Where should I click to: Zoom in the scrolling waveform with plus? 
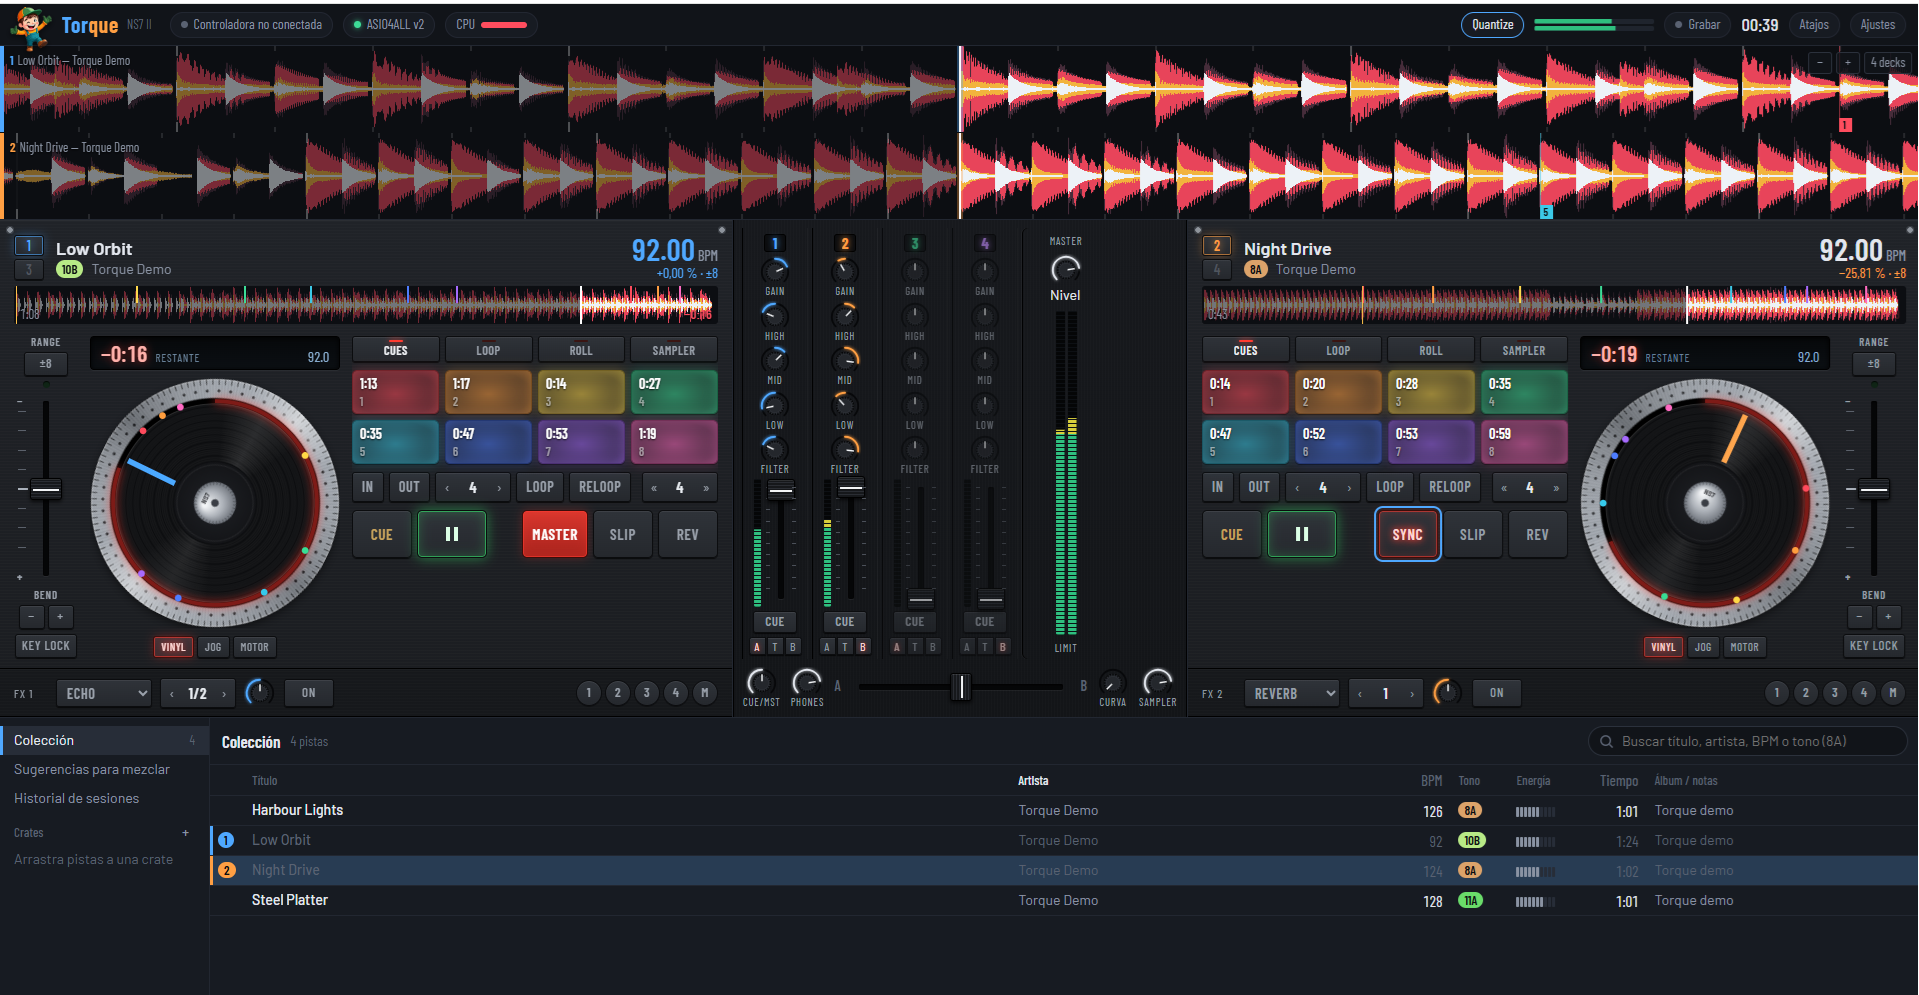click(1848, 62)
